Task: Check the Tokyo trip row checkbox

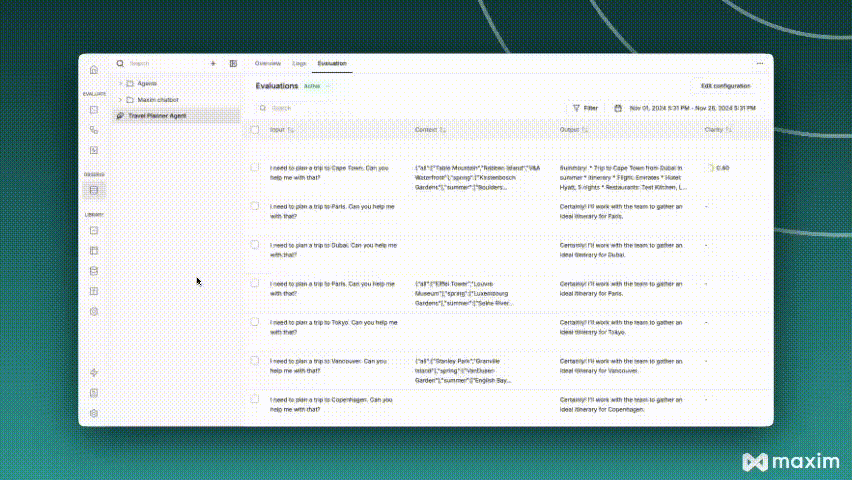Action: tap(255, 322)
